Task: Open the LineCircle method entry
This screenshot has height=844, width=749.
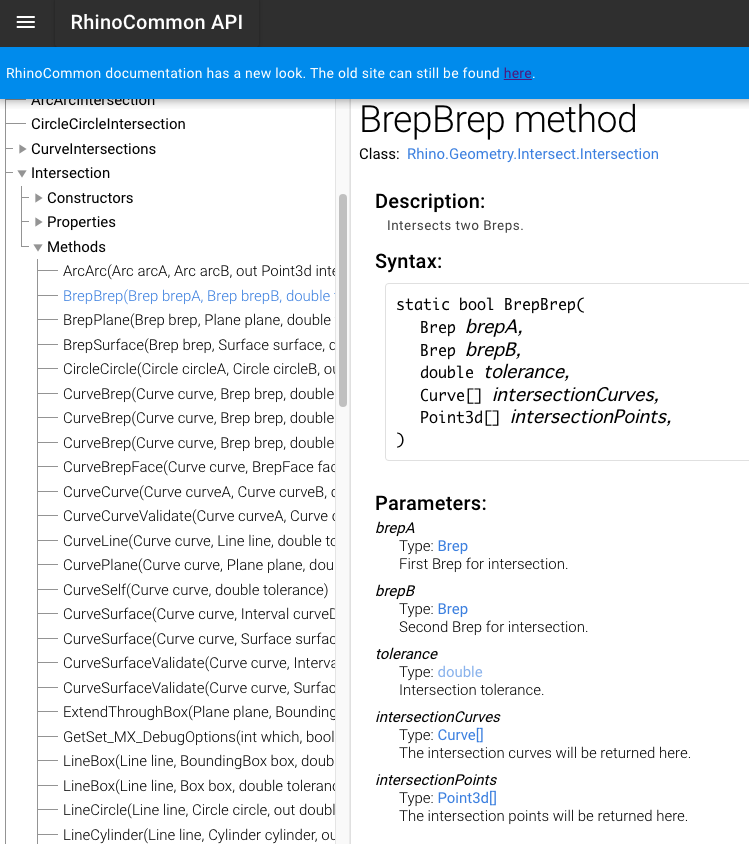Action: (199, 810)
